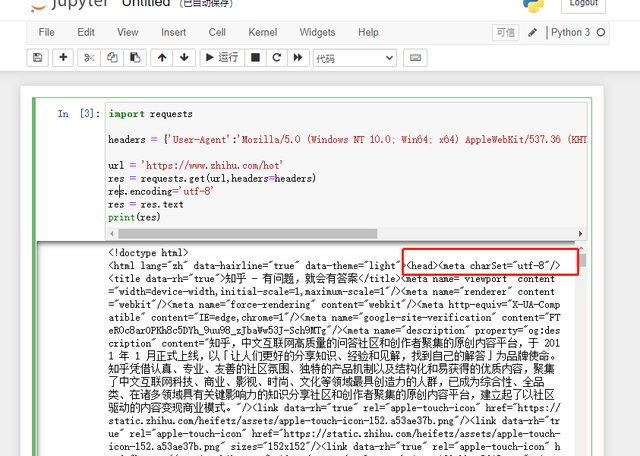
Task: Click the kernel idle circle indicator
Action: point(600,32)
